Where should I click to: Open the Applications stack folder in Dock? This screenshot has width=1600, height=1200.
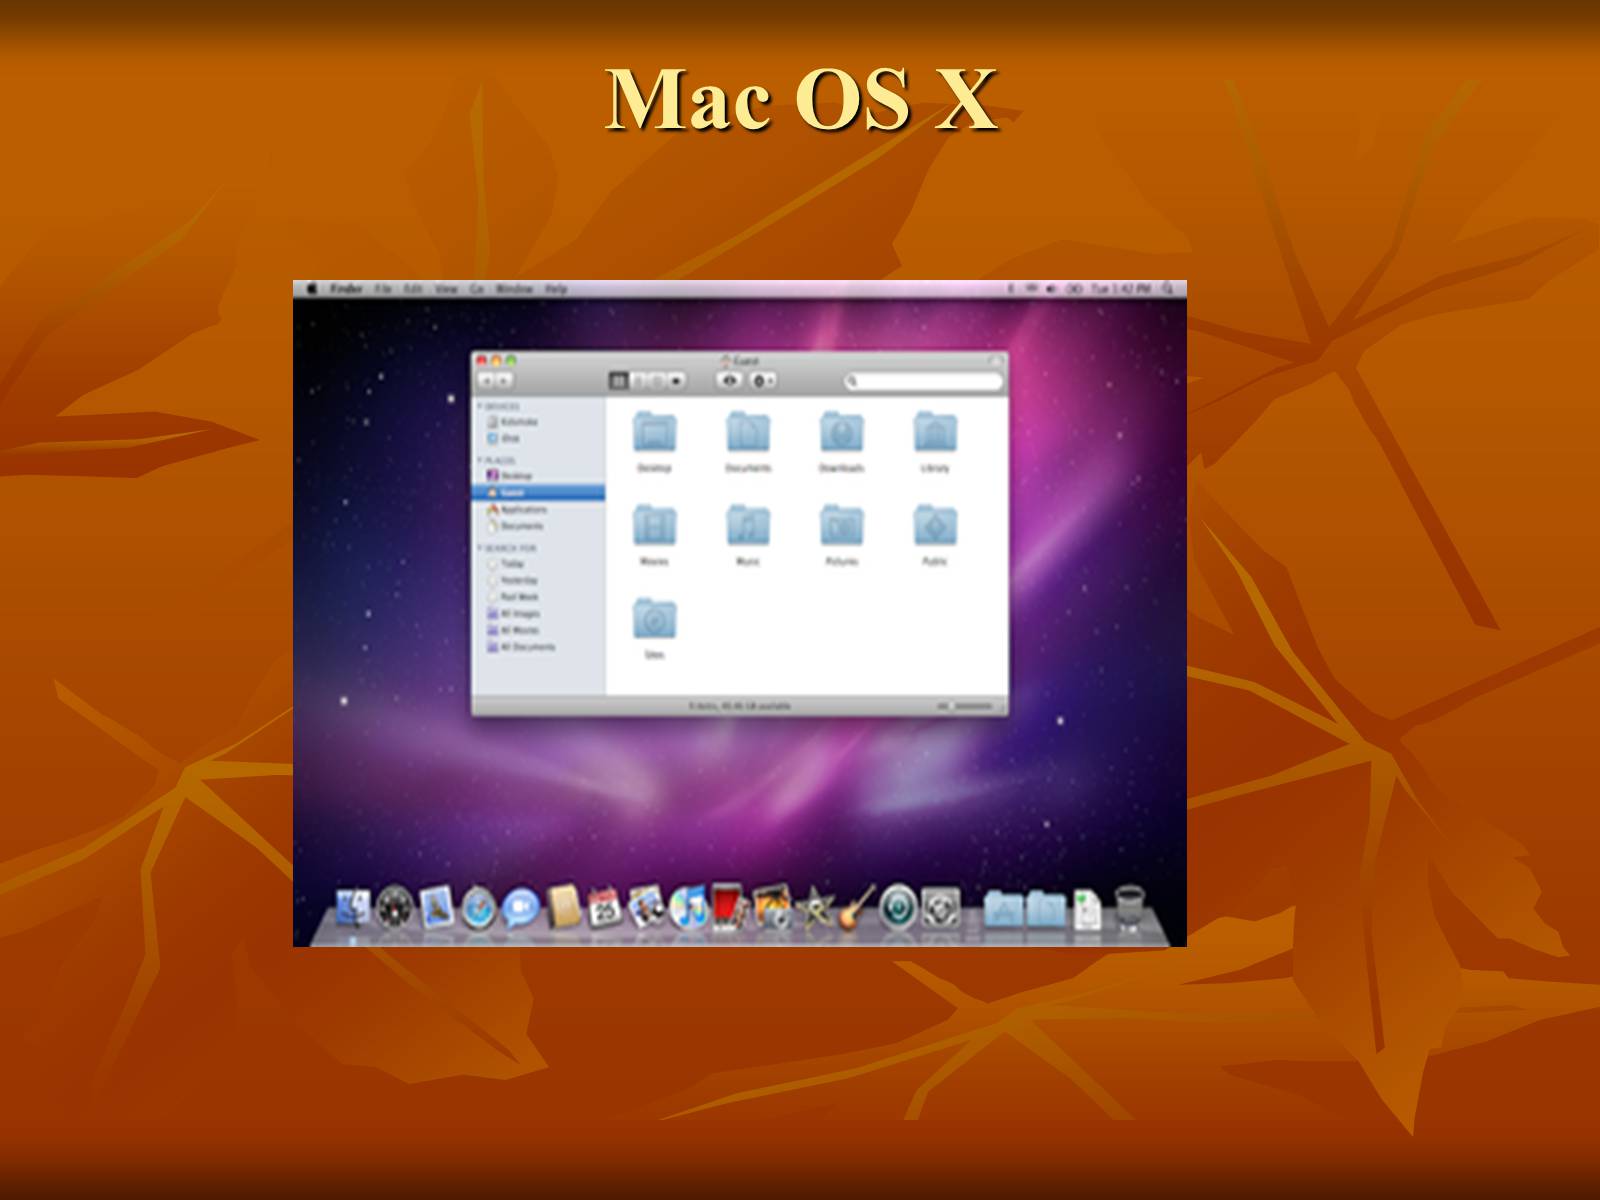point(1003,909)
